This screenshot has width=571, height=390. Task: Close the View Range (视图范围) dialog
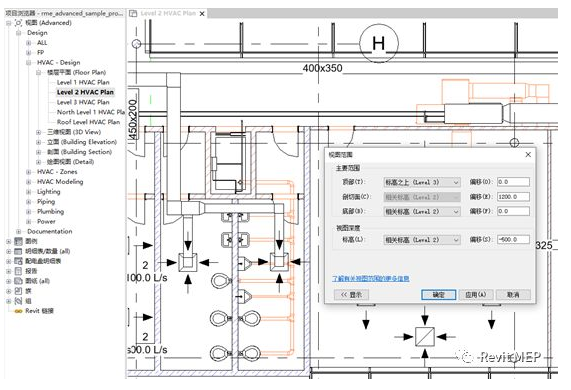click(528, 155)
